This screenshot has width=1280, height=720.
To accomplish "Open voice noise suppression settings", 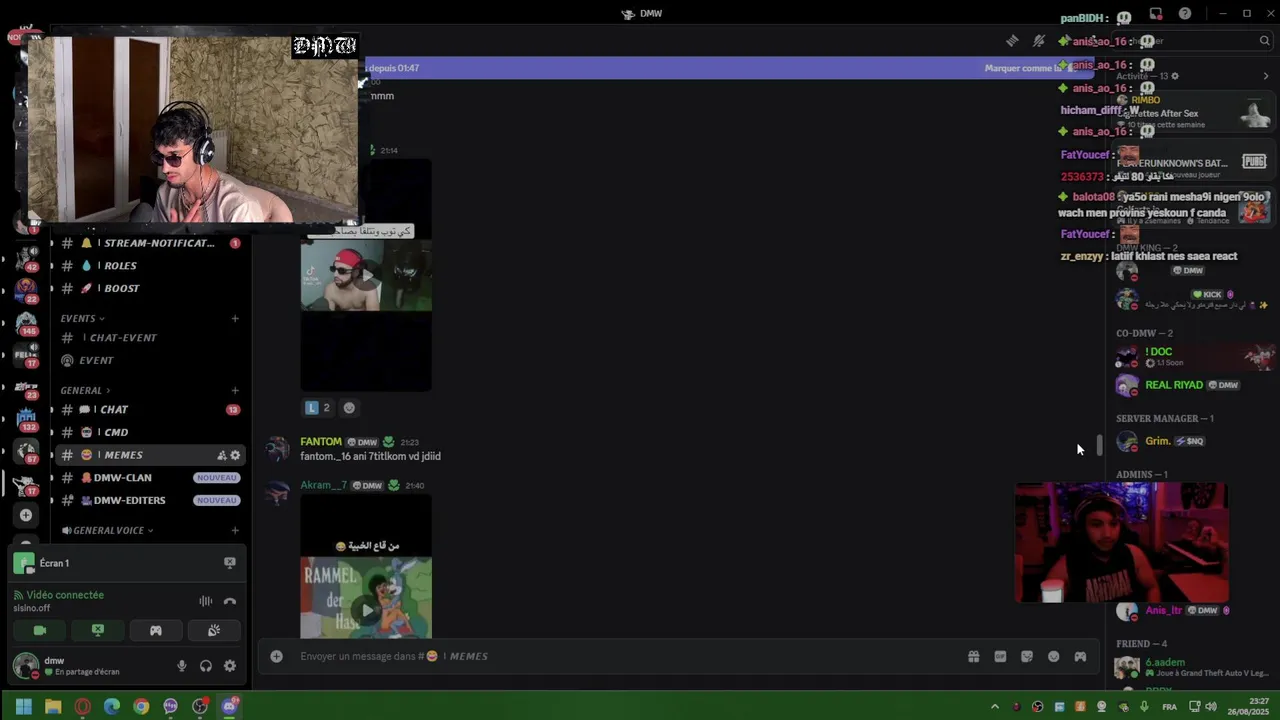I will (x=205, y=601).
